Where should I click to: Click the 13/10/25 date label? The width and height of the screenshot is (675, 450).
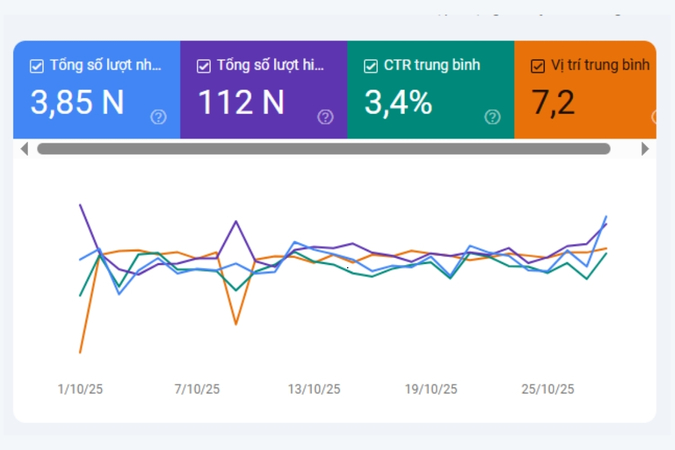(x=314, y=389)
